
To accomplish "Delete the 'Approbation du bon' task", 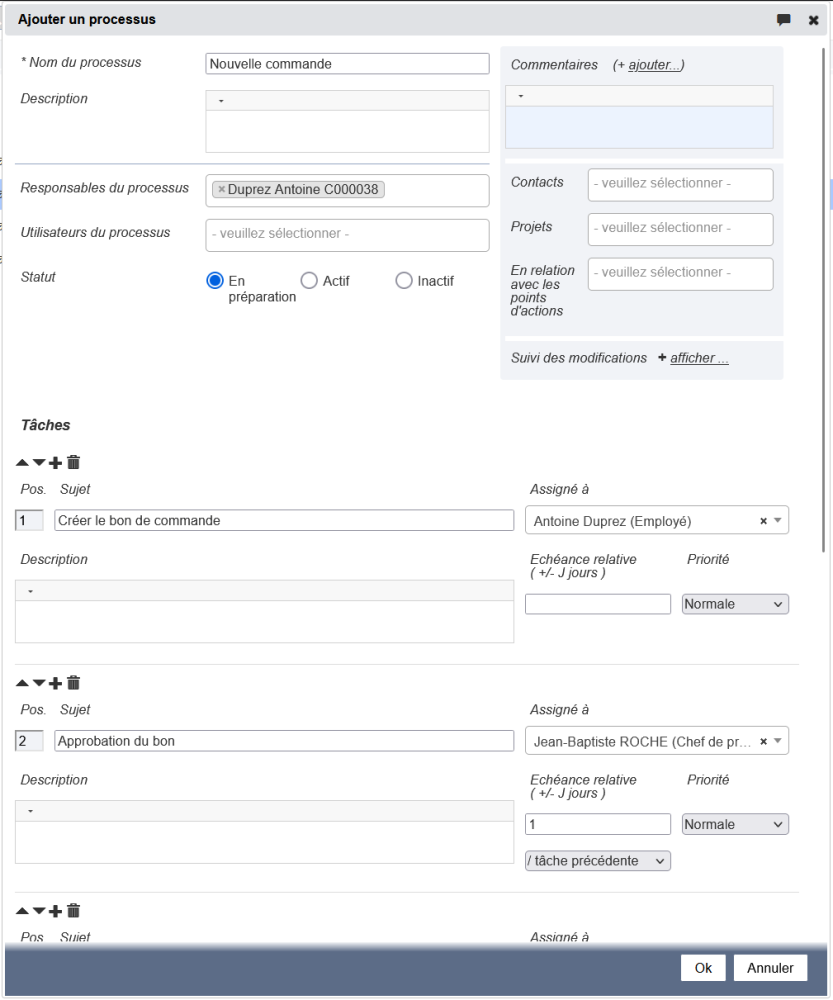I will (73, 683).
